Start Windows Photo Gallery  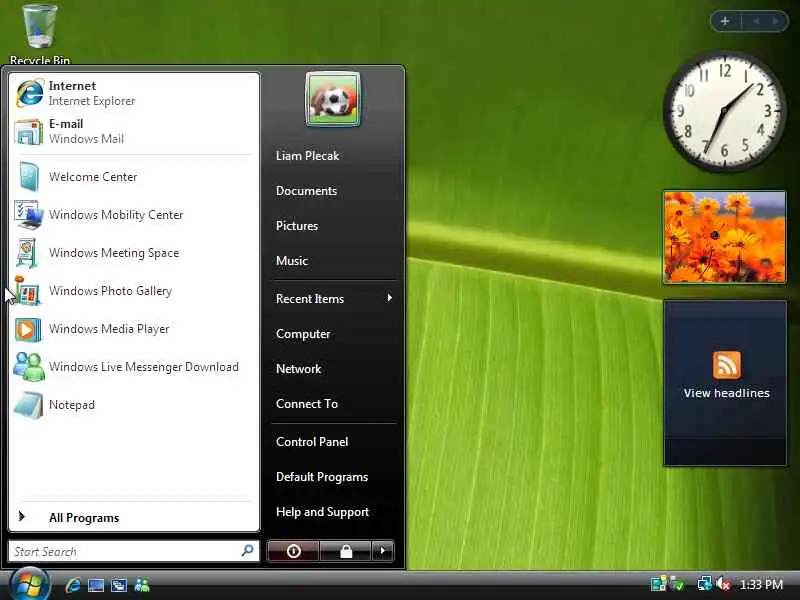pyautogui.click(x=134, y=291)
